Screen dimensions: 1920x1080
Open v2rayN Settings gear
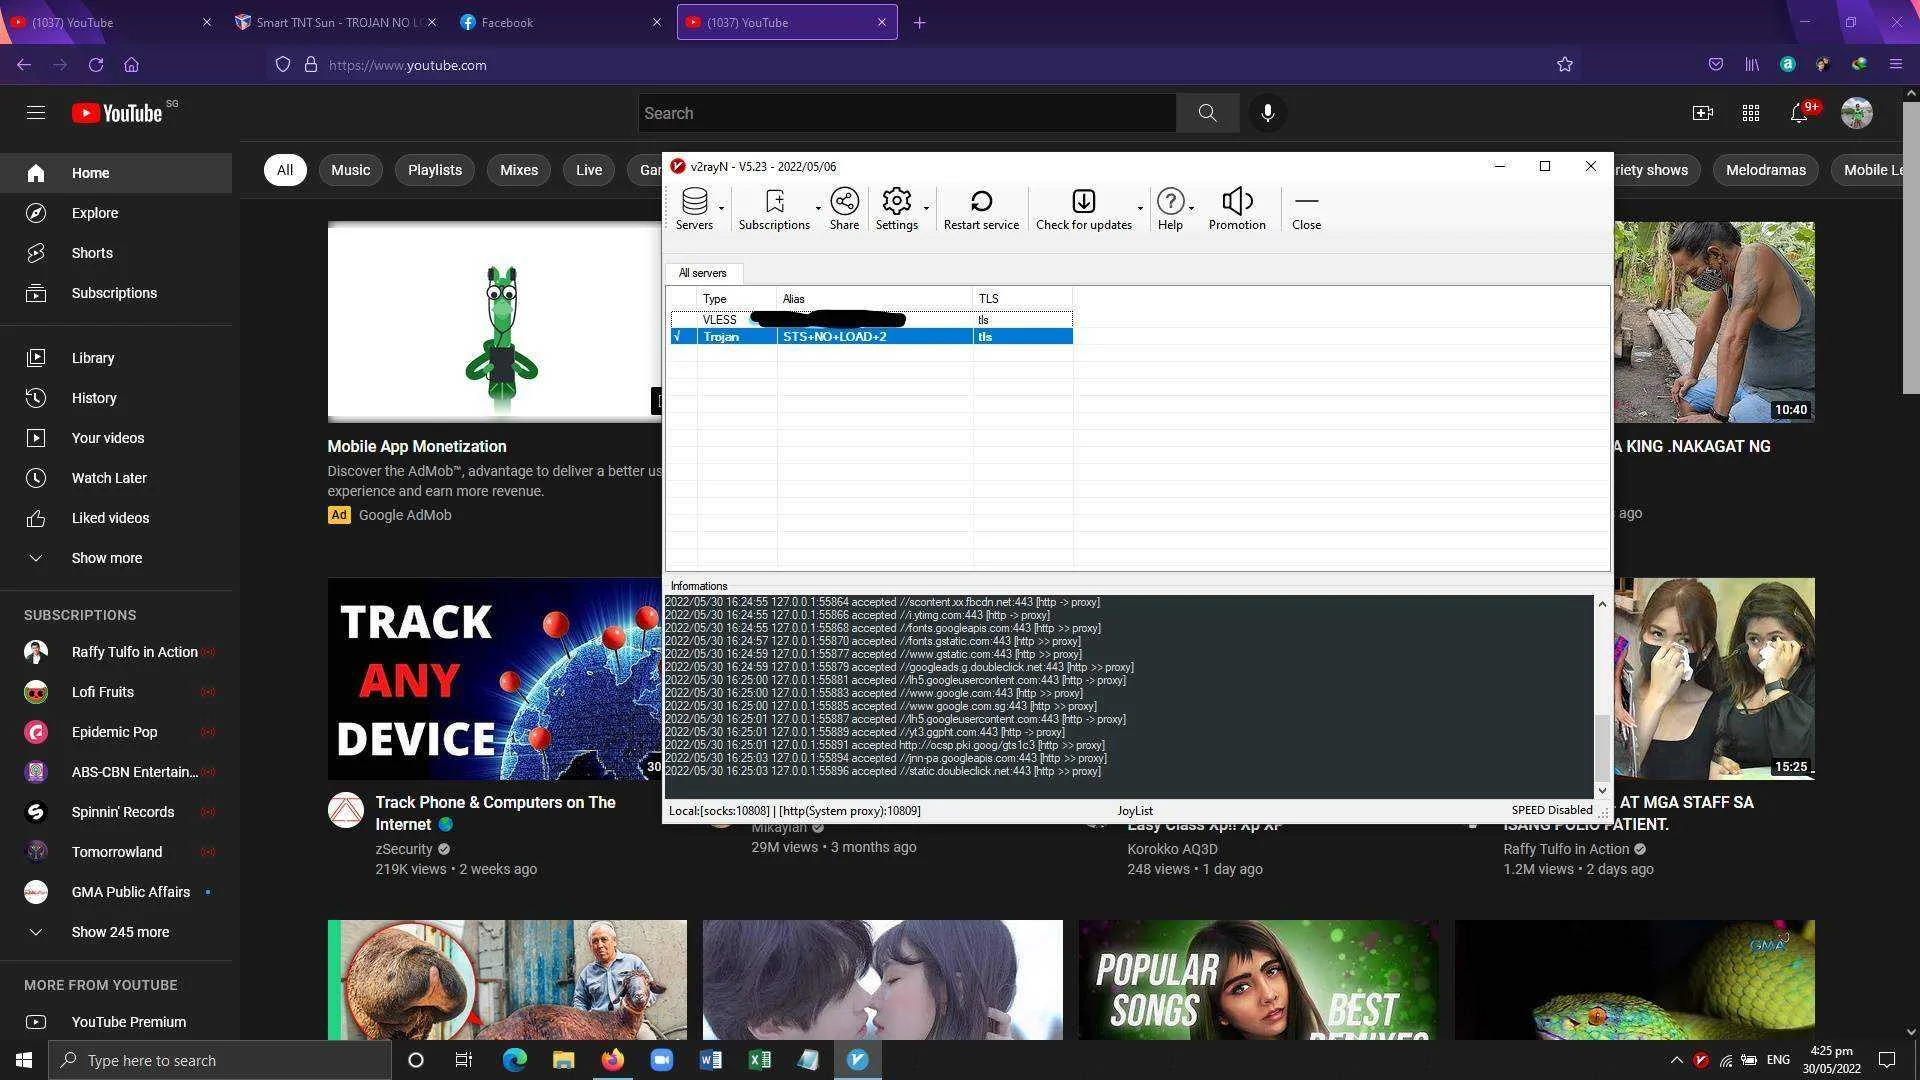(896, 209)
